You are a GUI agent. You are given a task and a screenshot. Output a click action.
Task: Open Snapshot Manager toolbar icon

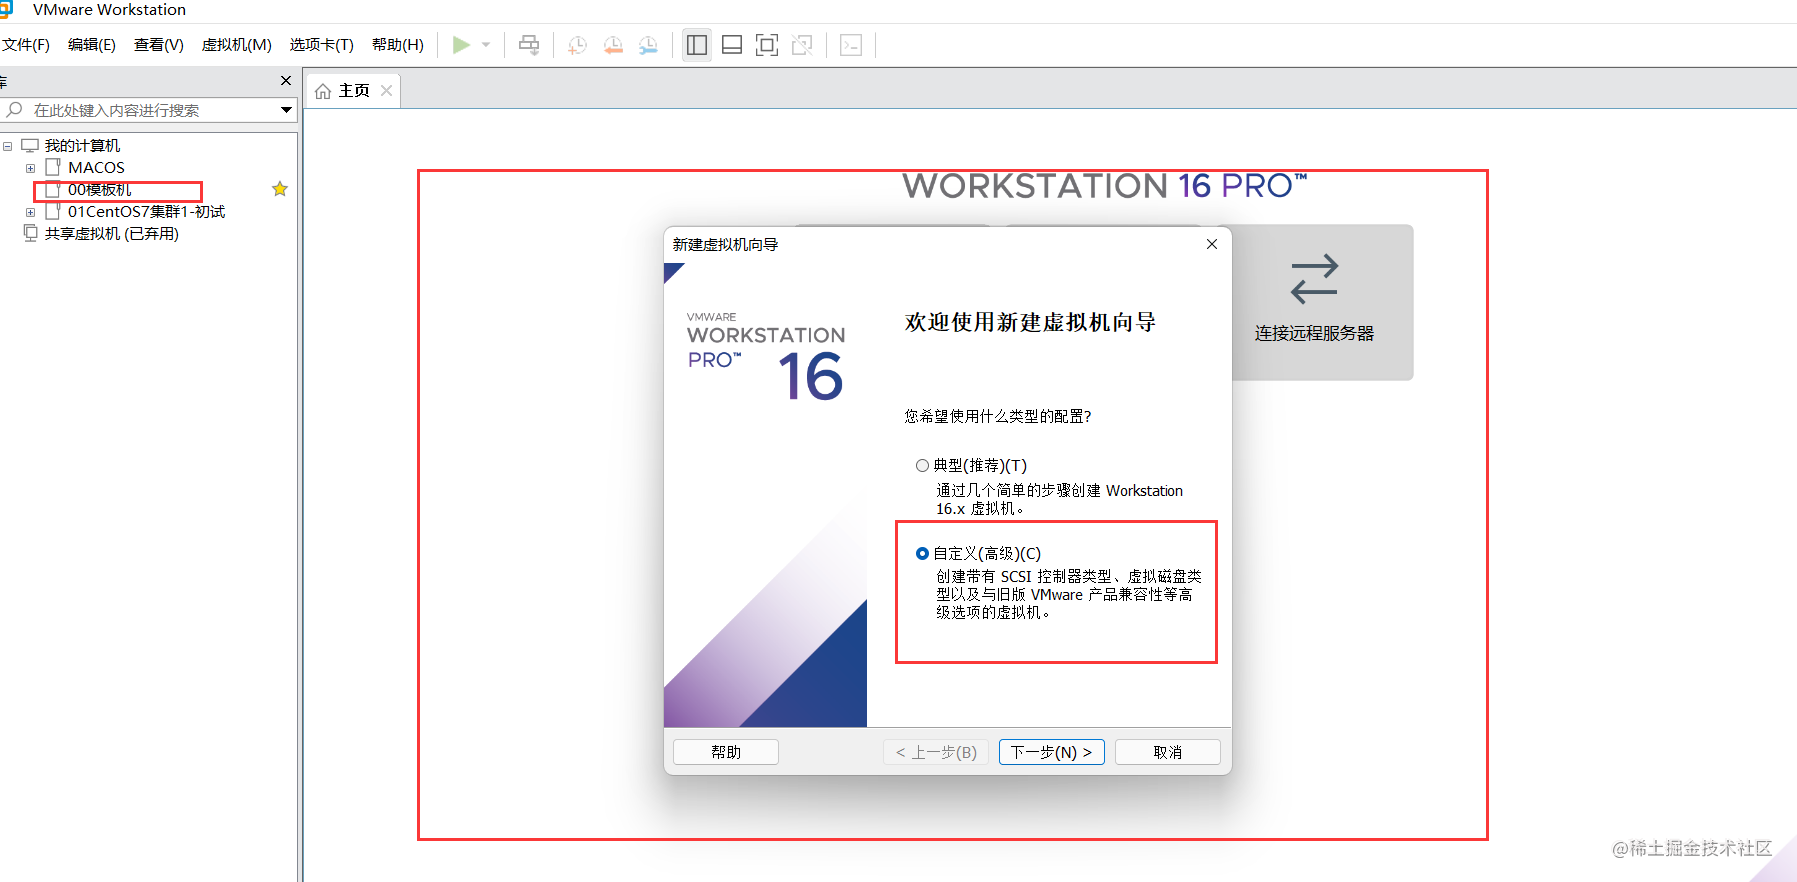tap(648, 45)
